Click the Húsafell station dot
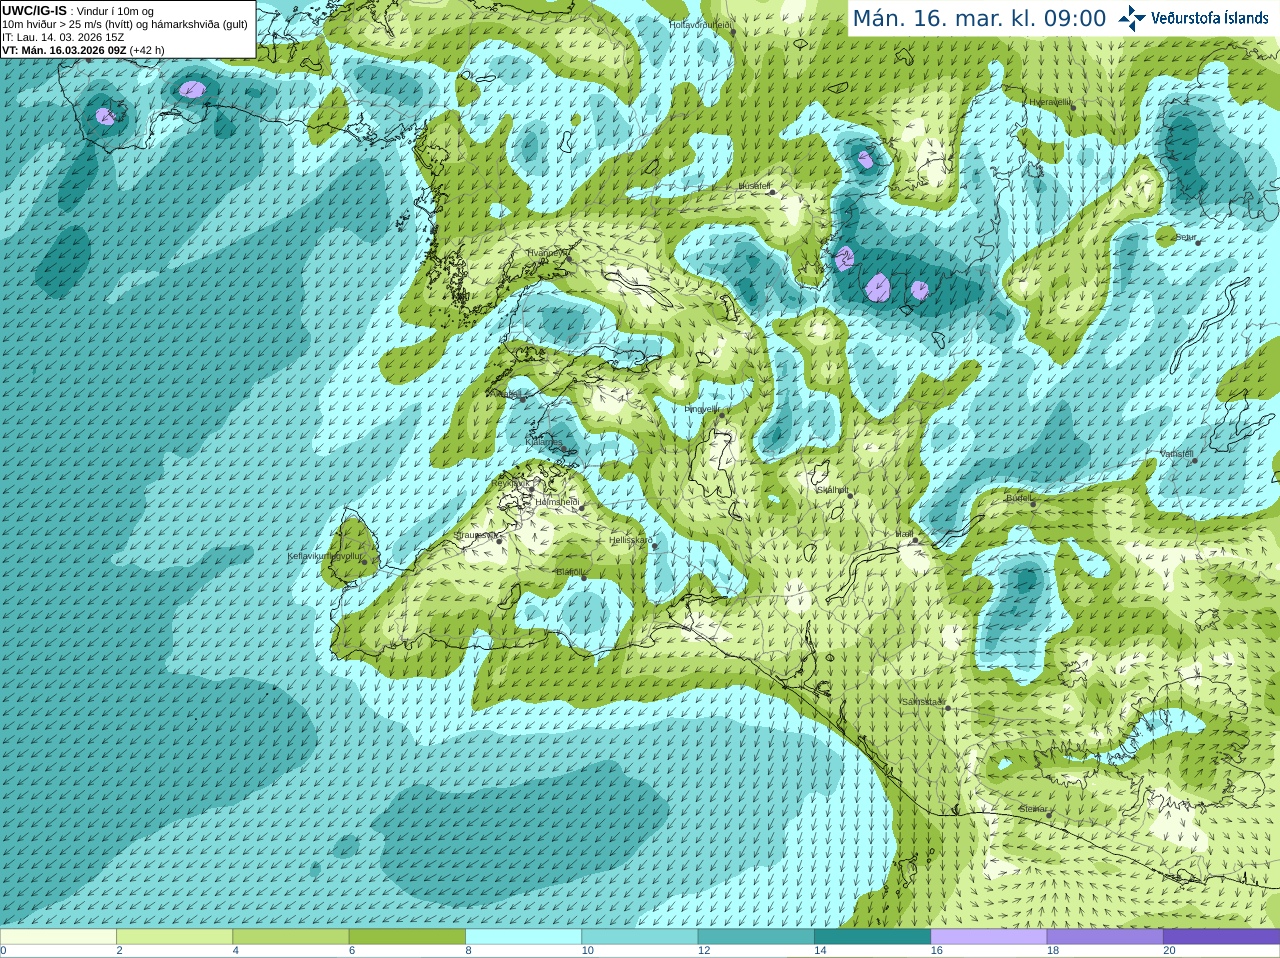The height and width of the screenshot is (958, 1280). [773, 192]
